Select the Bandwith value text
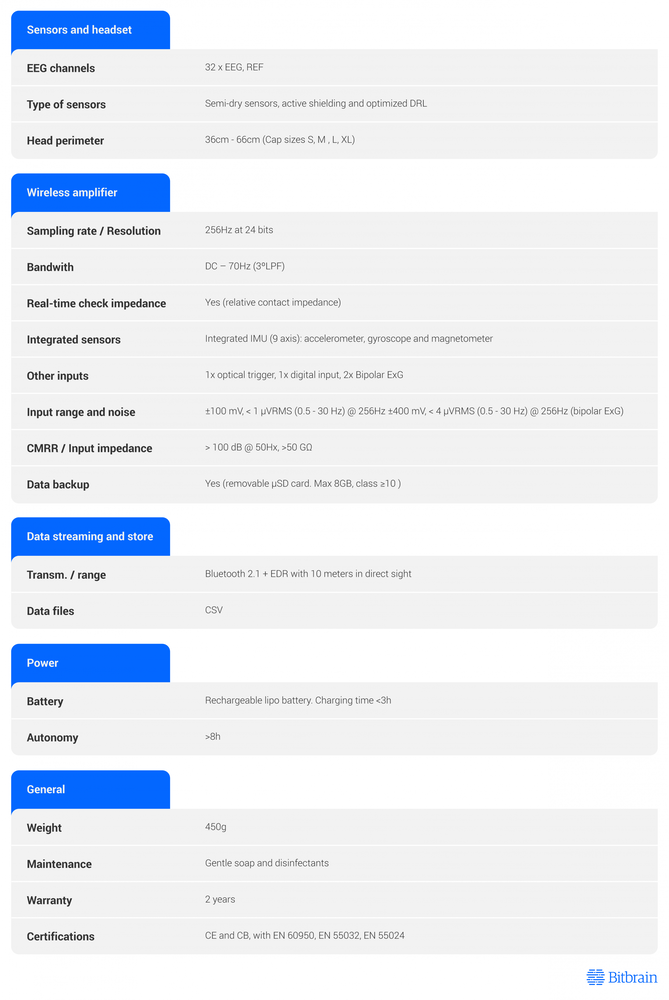Image resolution: width=669 pixels, height=1000 pixels. point(247,267)
